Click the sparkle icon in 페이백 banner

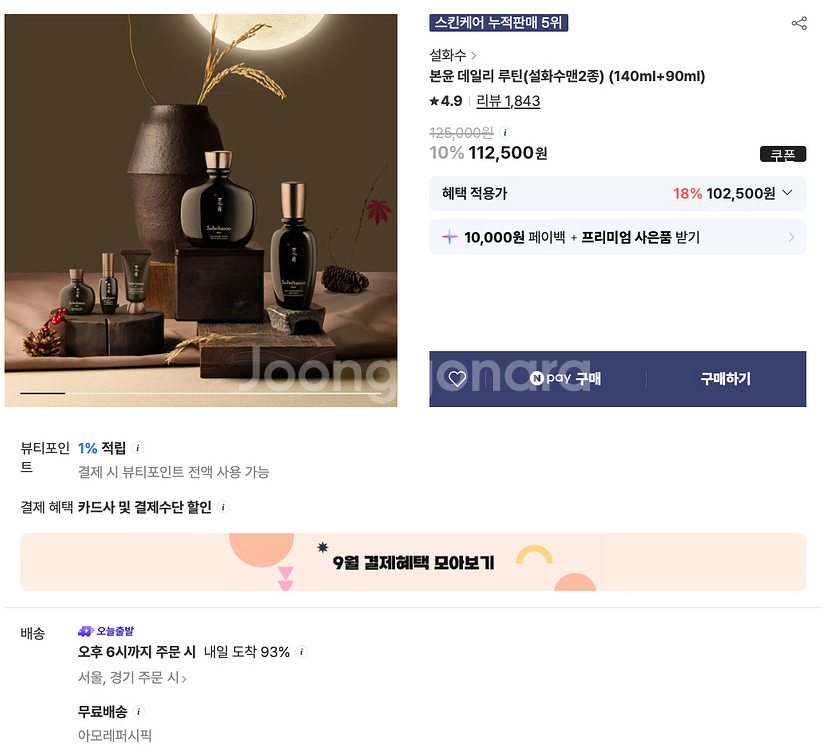pos(449,237)
